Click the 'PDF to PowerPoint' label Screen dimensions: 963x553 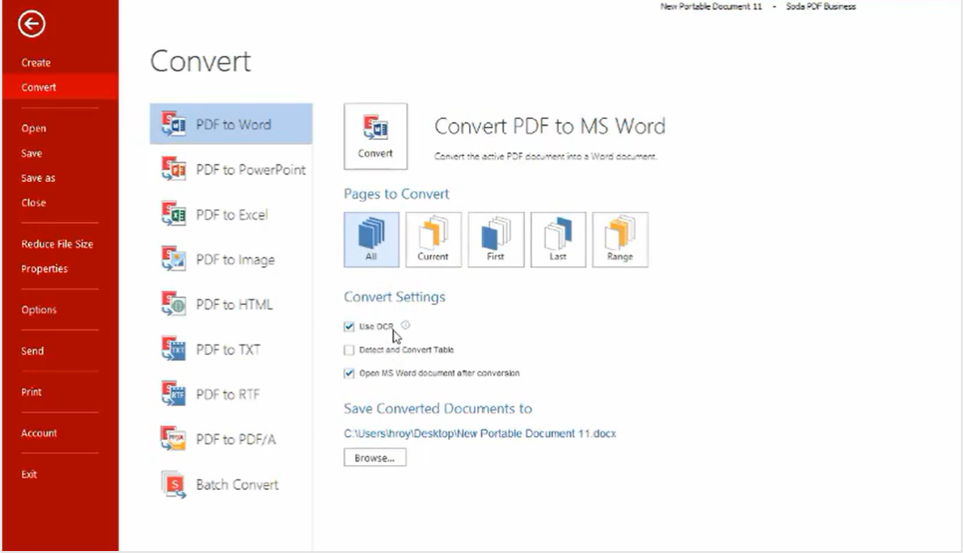[x=251, y=170]
